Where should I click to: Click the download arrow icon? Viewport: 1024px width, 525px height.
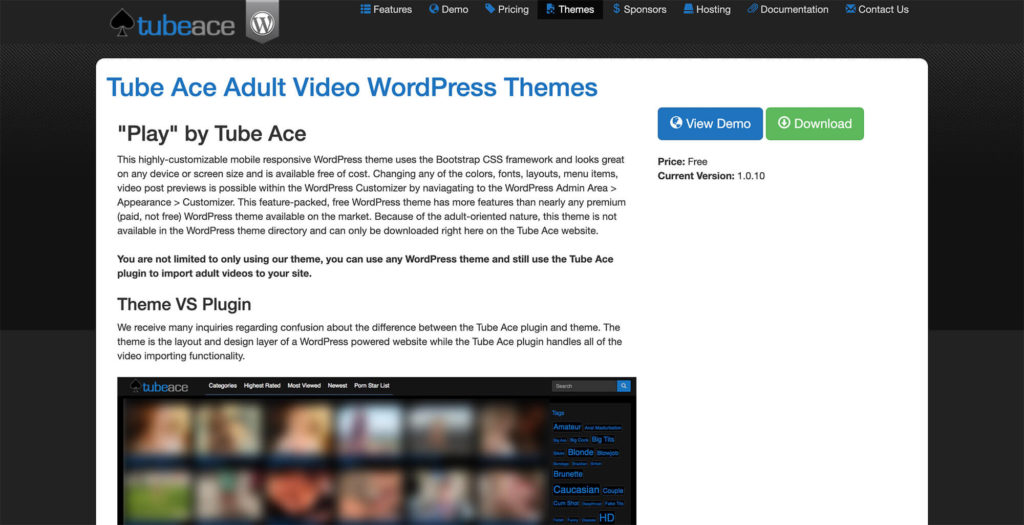tap(784, 123)
